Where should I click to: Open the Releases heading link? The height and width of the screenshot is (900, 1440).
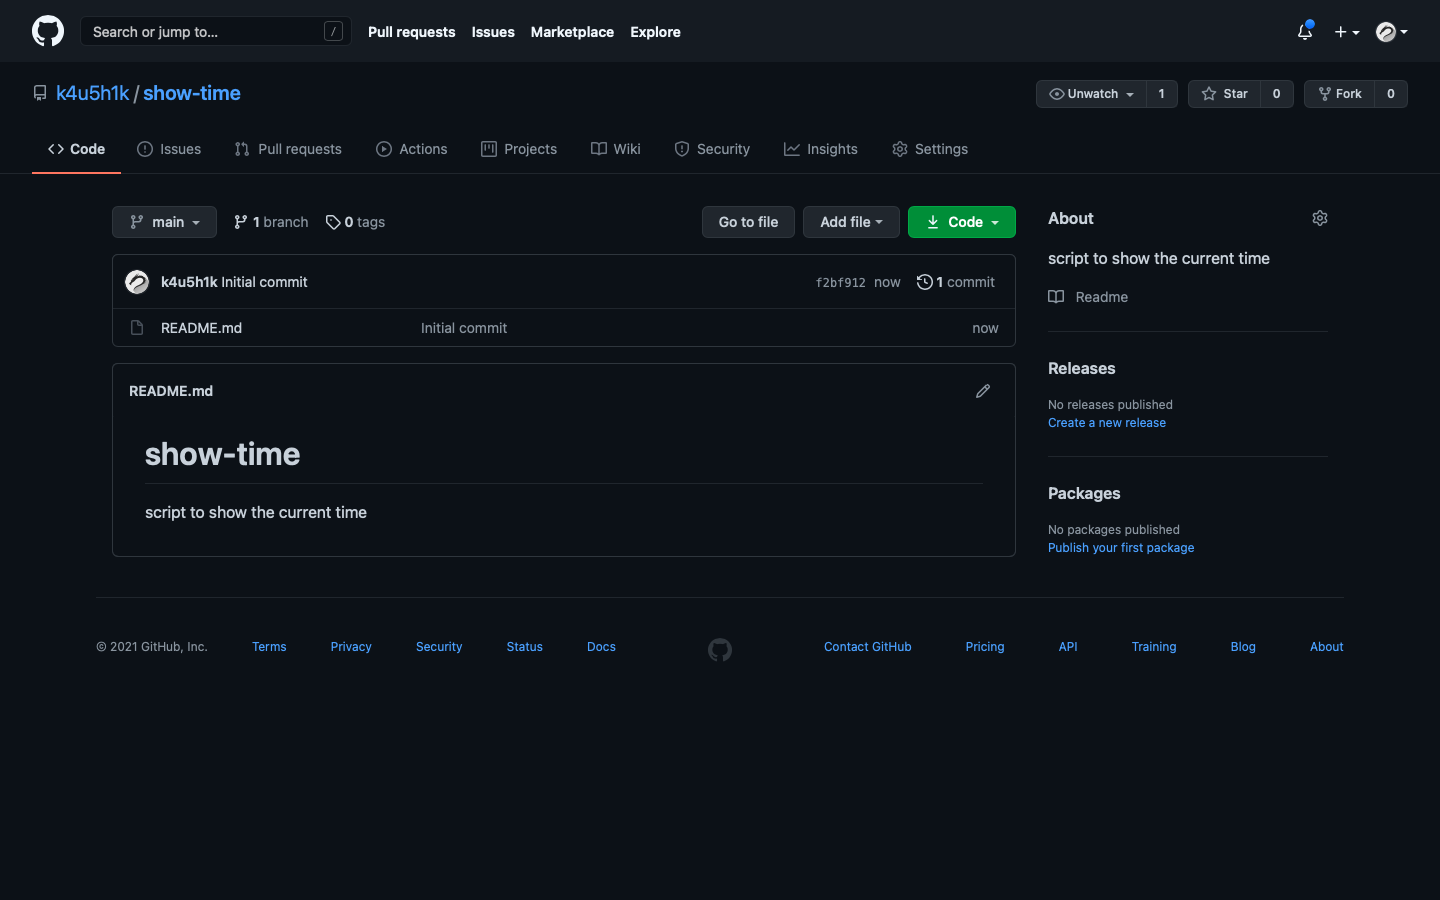pos(1081,368)
